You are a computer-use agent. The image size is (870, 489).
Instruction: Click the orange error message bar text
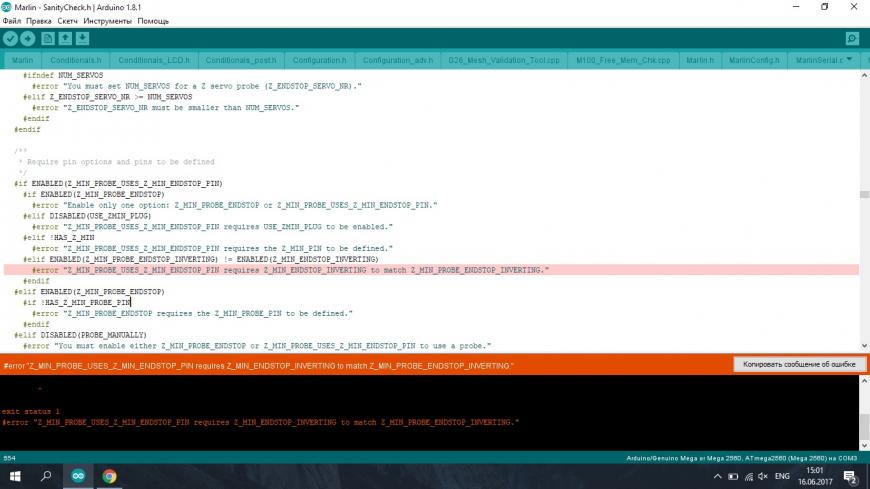coord(259,366)
